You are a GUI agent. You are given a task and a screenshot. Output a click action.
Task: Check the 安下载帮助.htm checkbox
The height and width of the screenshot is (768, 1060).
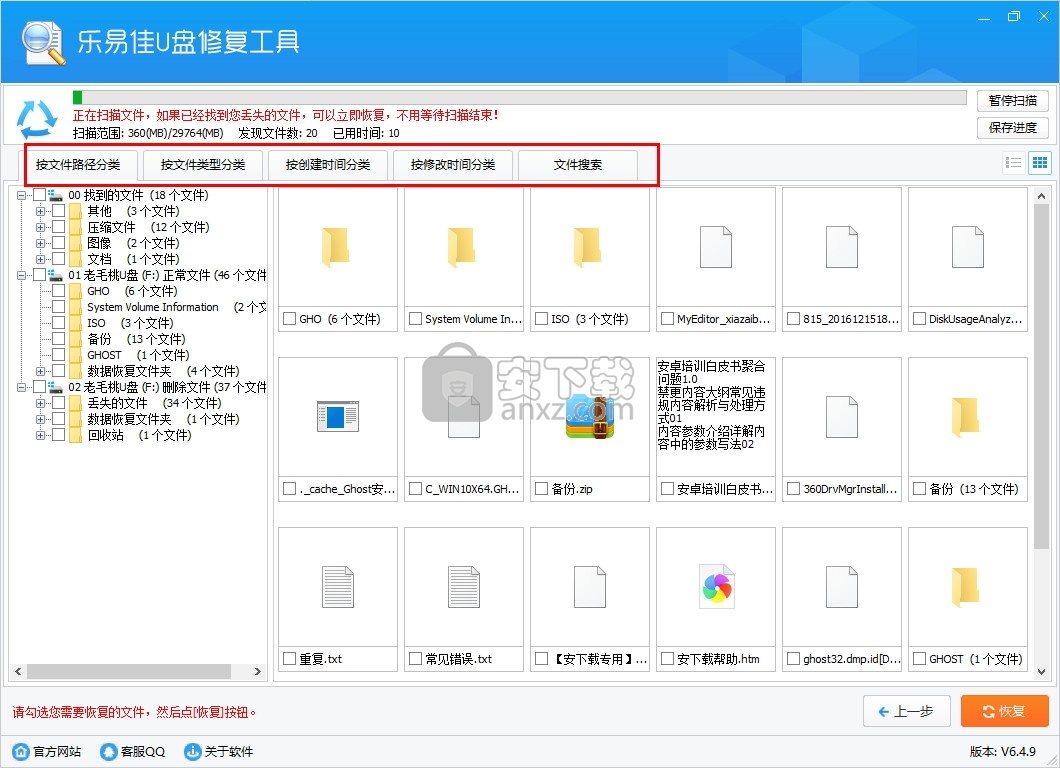click(x=667, y=658)
